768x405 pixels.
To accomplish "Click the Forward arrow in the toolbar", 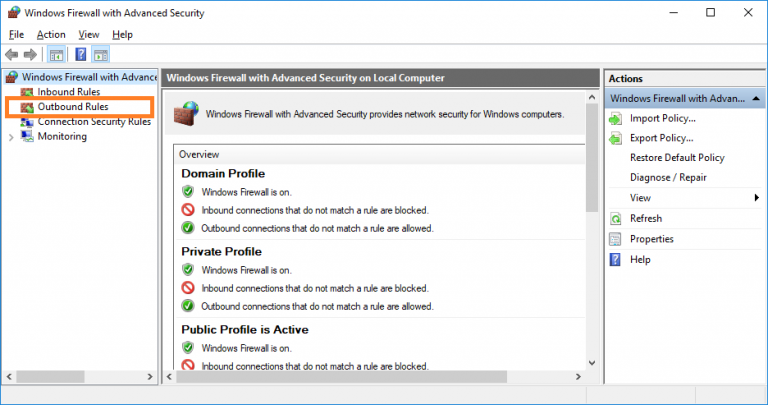I will tap(30, 54).
